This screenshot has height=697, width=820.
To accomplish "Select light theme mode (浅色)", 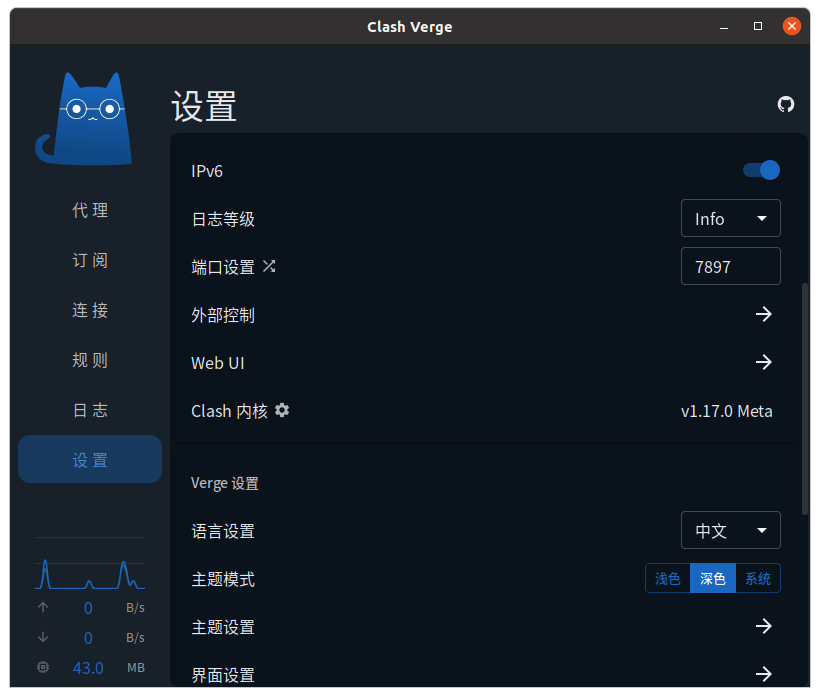I will coord(668,578).
